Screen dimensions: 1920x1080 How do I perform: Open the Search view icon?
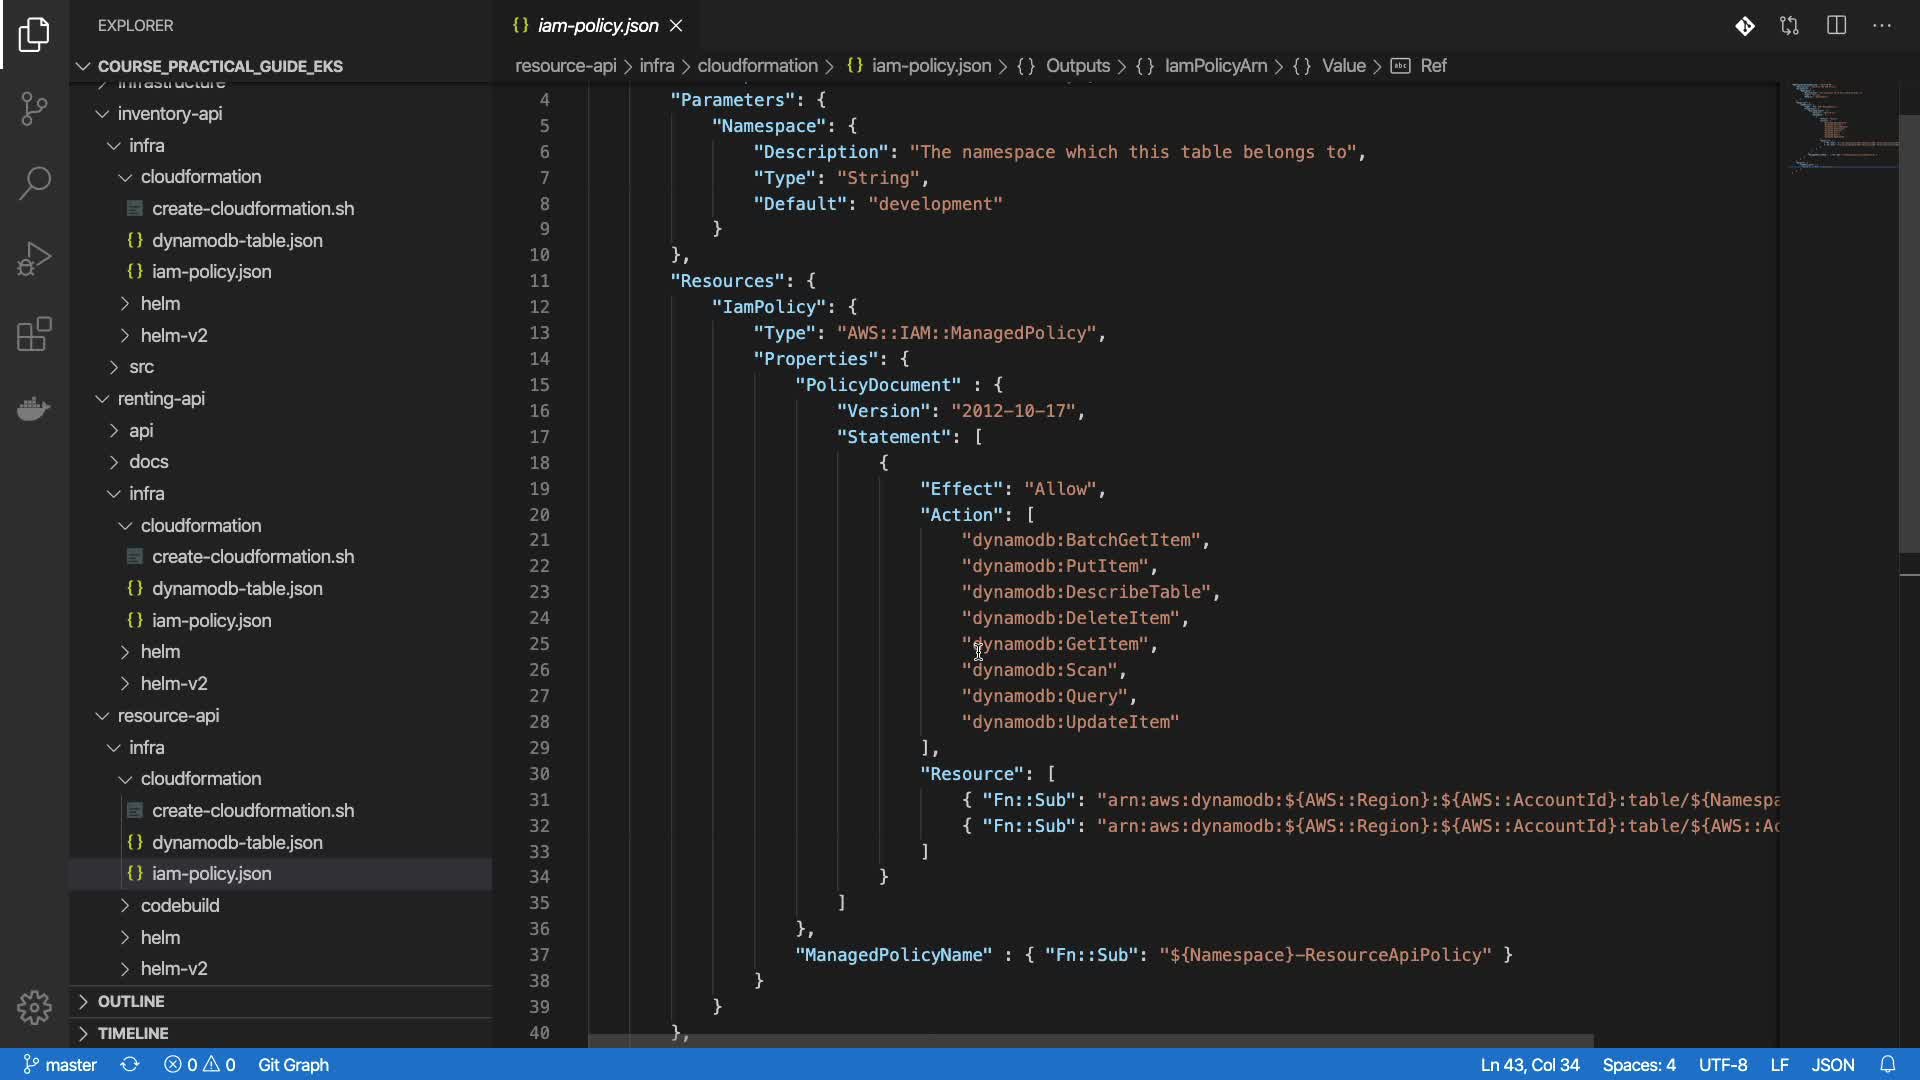[34, 183]
